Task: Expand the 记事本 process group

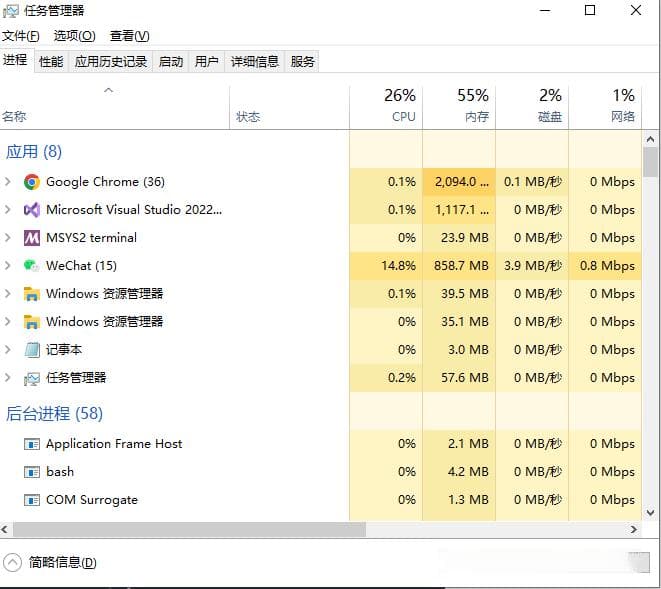Action: click(8, 350)
